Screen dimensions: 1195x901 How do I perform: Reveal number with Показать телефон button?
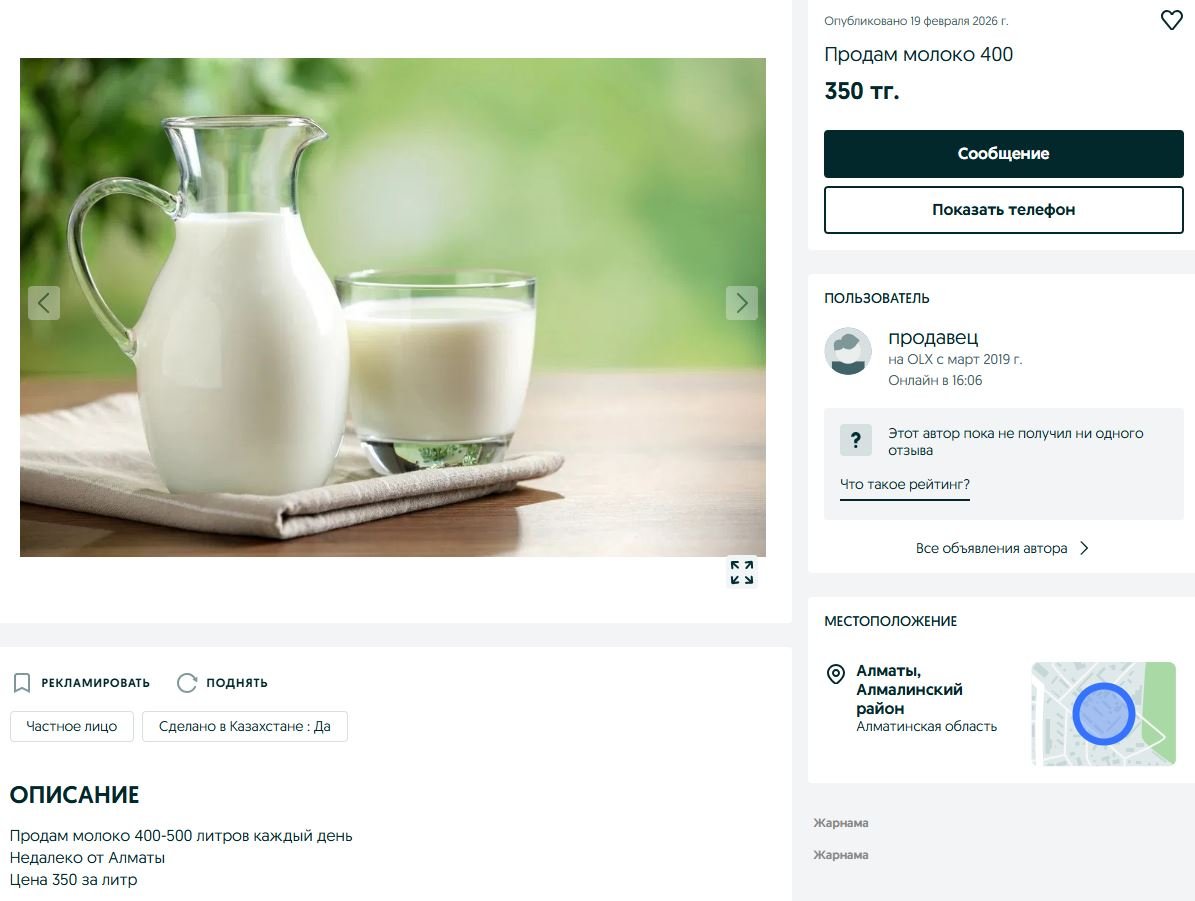1003,210
